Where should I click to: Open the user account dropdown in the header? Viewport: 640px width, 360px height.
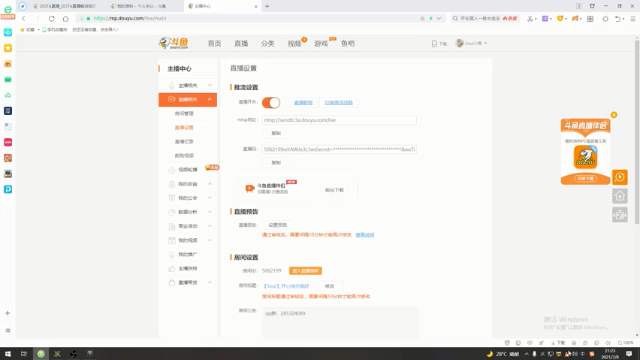[471, 43]
